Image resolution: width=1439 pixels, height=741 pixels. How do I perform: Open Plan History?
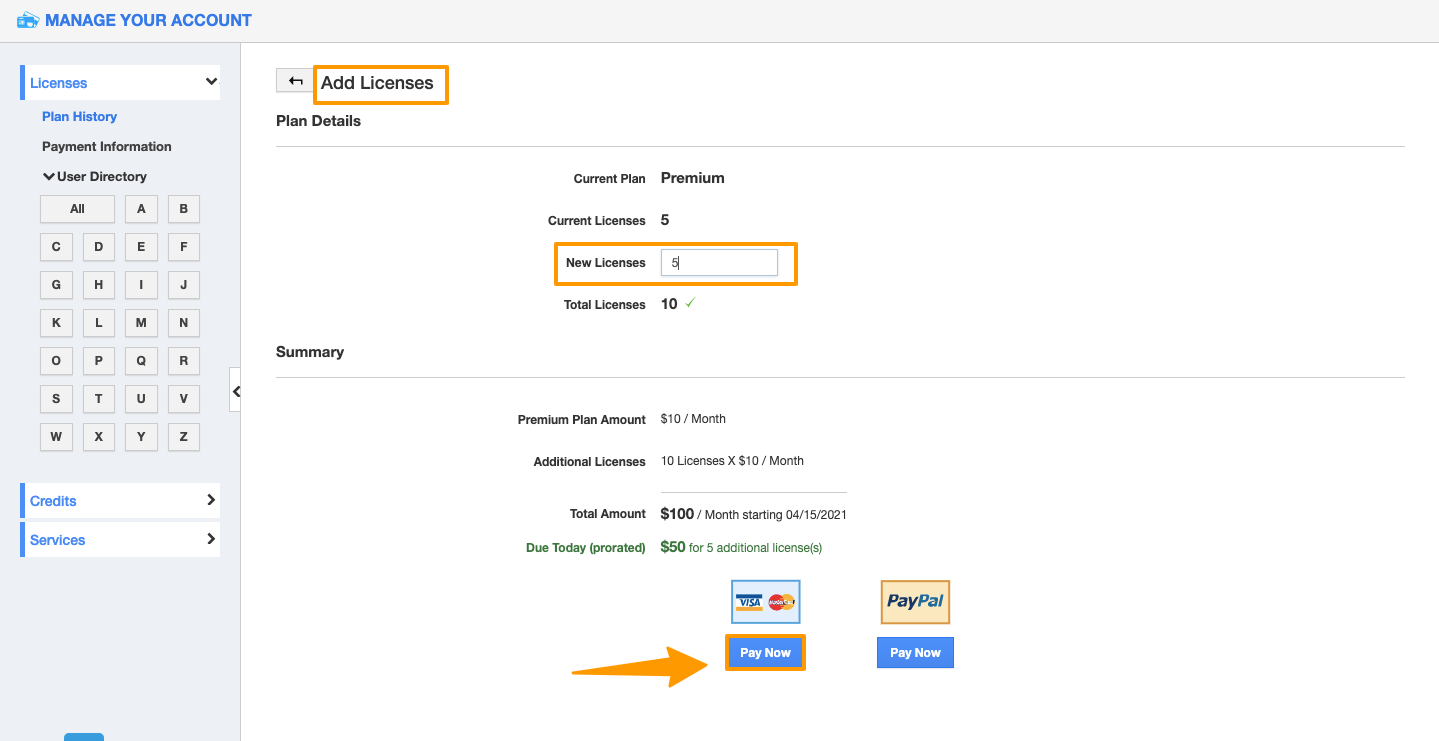point(79,117)
